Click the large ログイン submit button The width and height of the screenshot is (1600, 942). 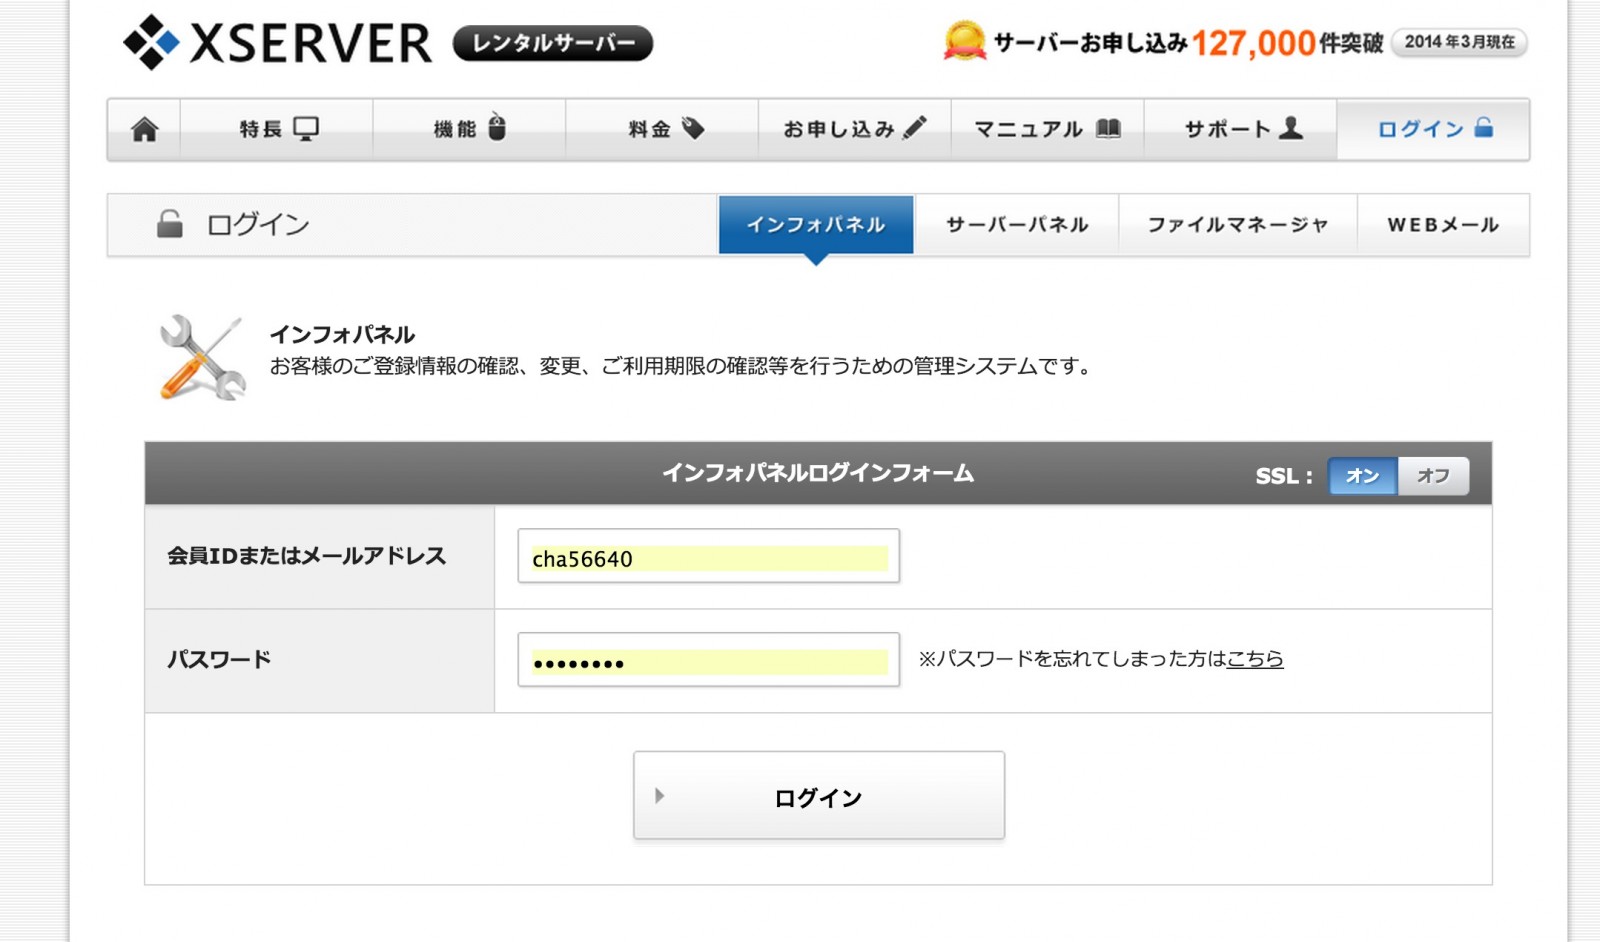(819, 796)
